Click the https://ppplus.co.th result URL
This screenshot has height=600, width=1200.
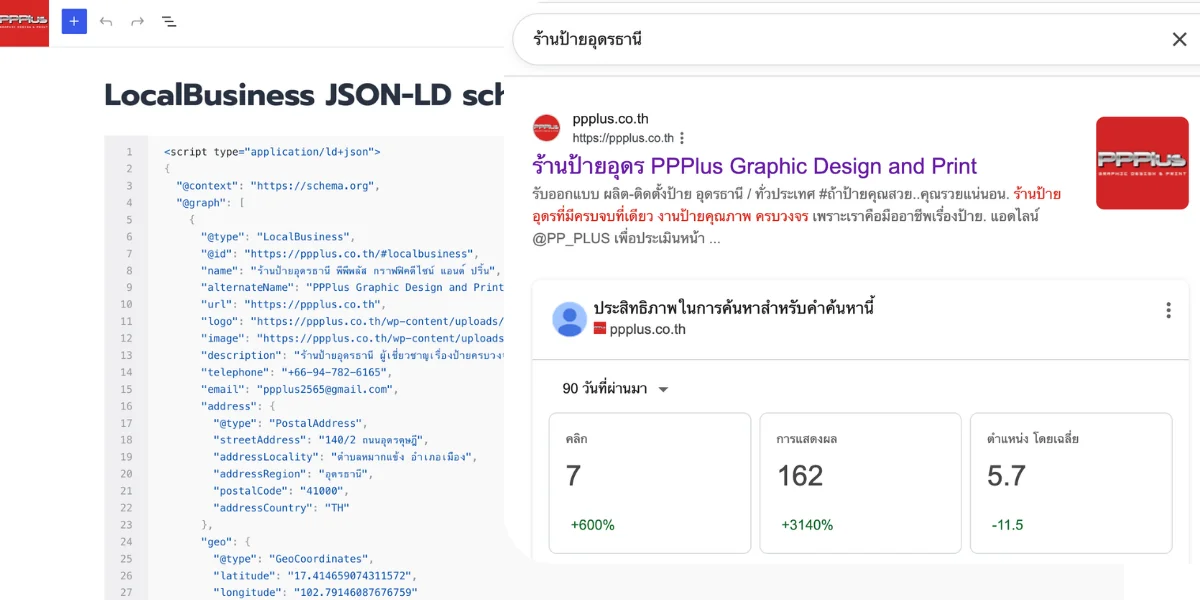click(x=623, y=138)
